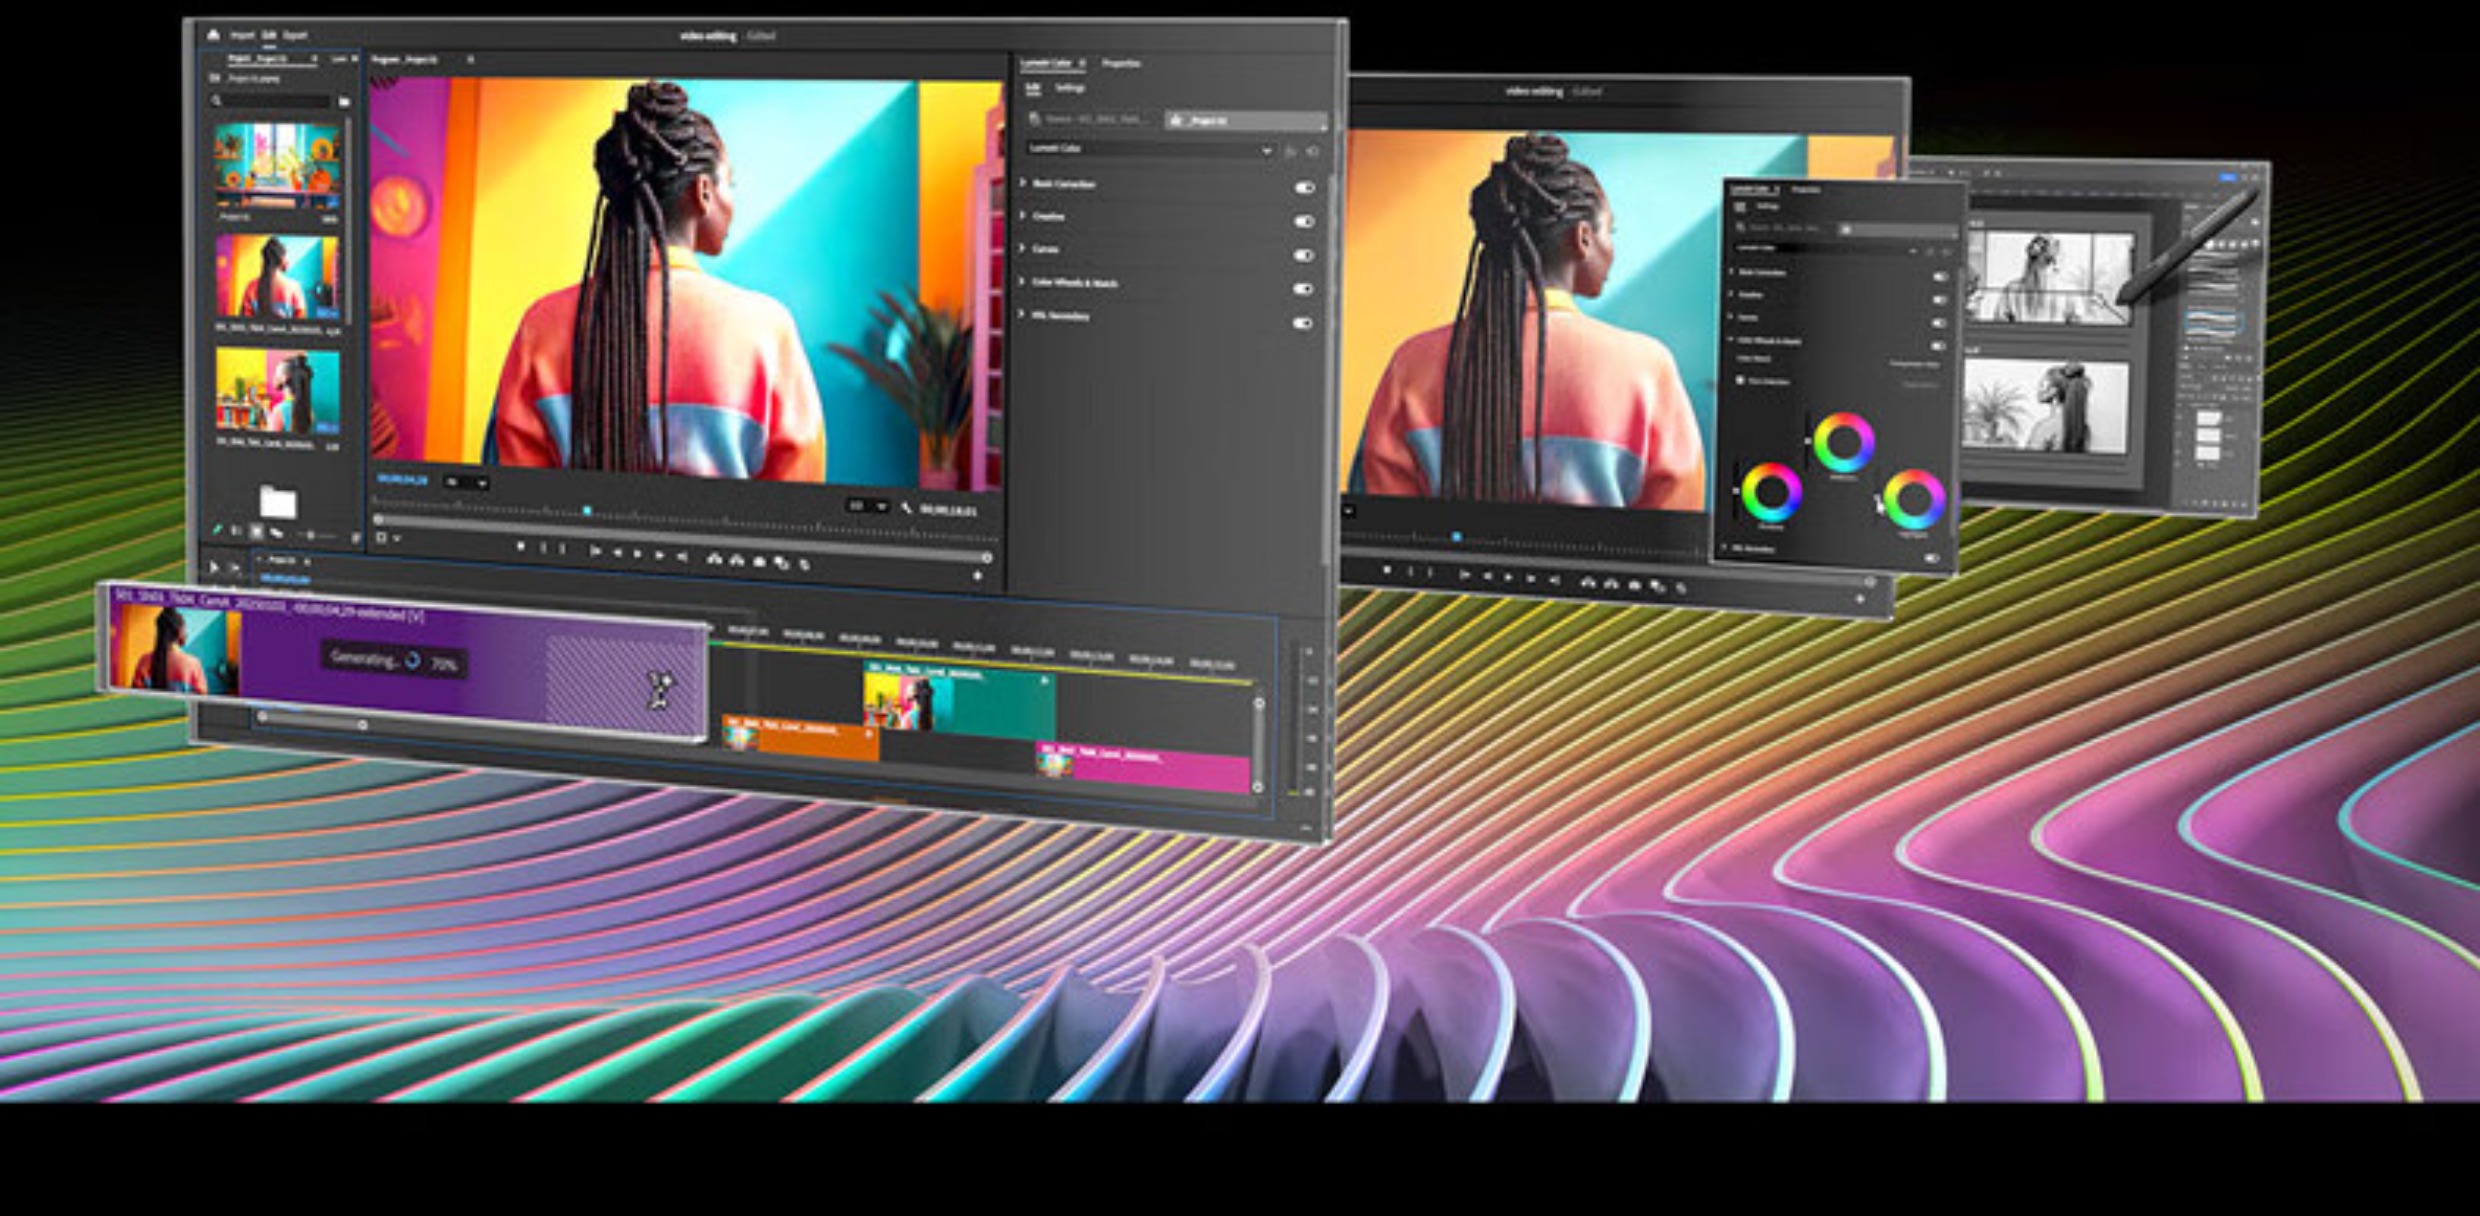The height and width of the screenshot is (1216, 2480).
Task: Click the export frame camera icon
Action: coord(759,561)
